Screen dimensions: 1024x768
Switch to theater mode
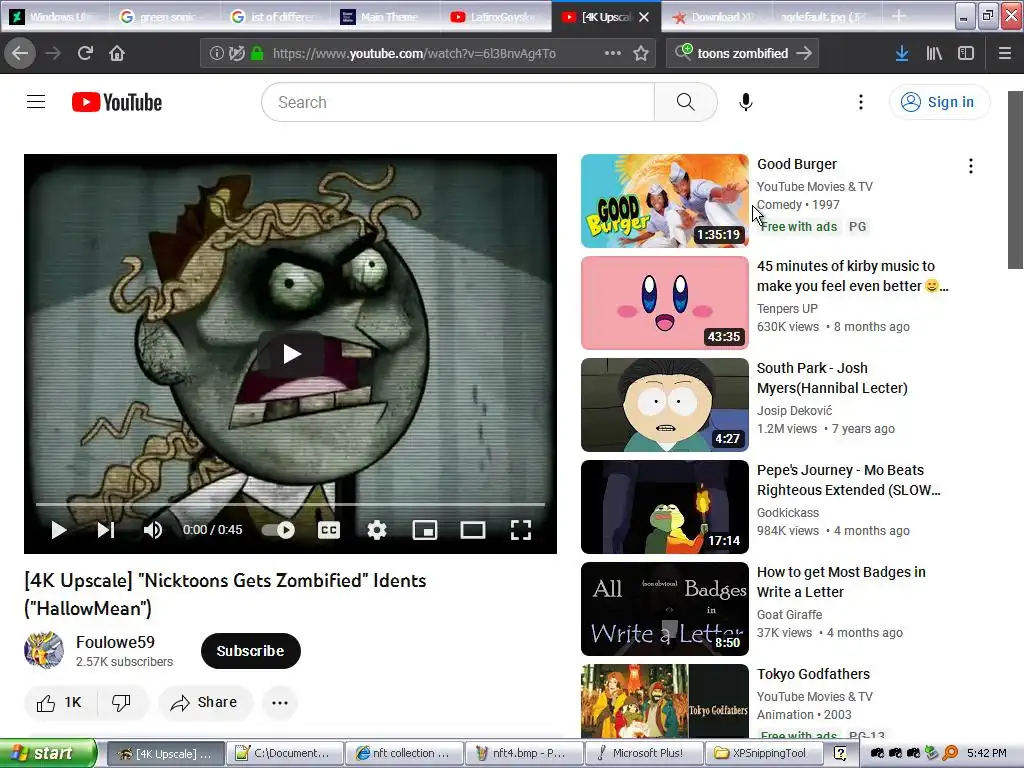473,530
